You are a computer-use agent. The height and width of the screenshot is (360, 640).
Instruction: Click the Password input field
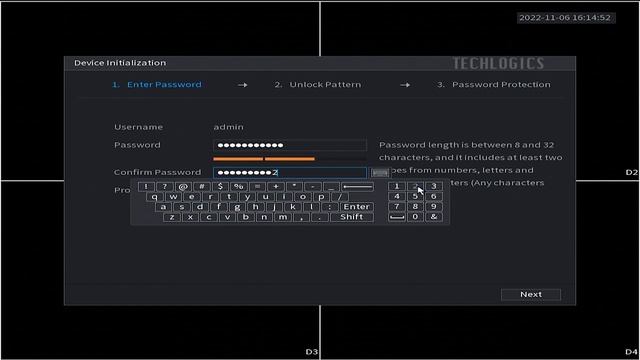290,145
